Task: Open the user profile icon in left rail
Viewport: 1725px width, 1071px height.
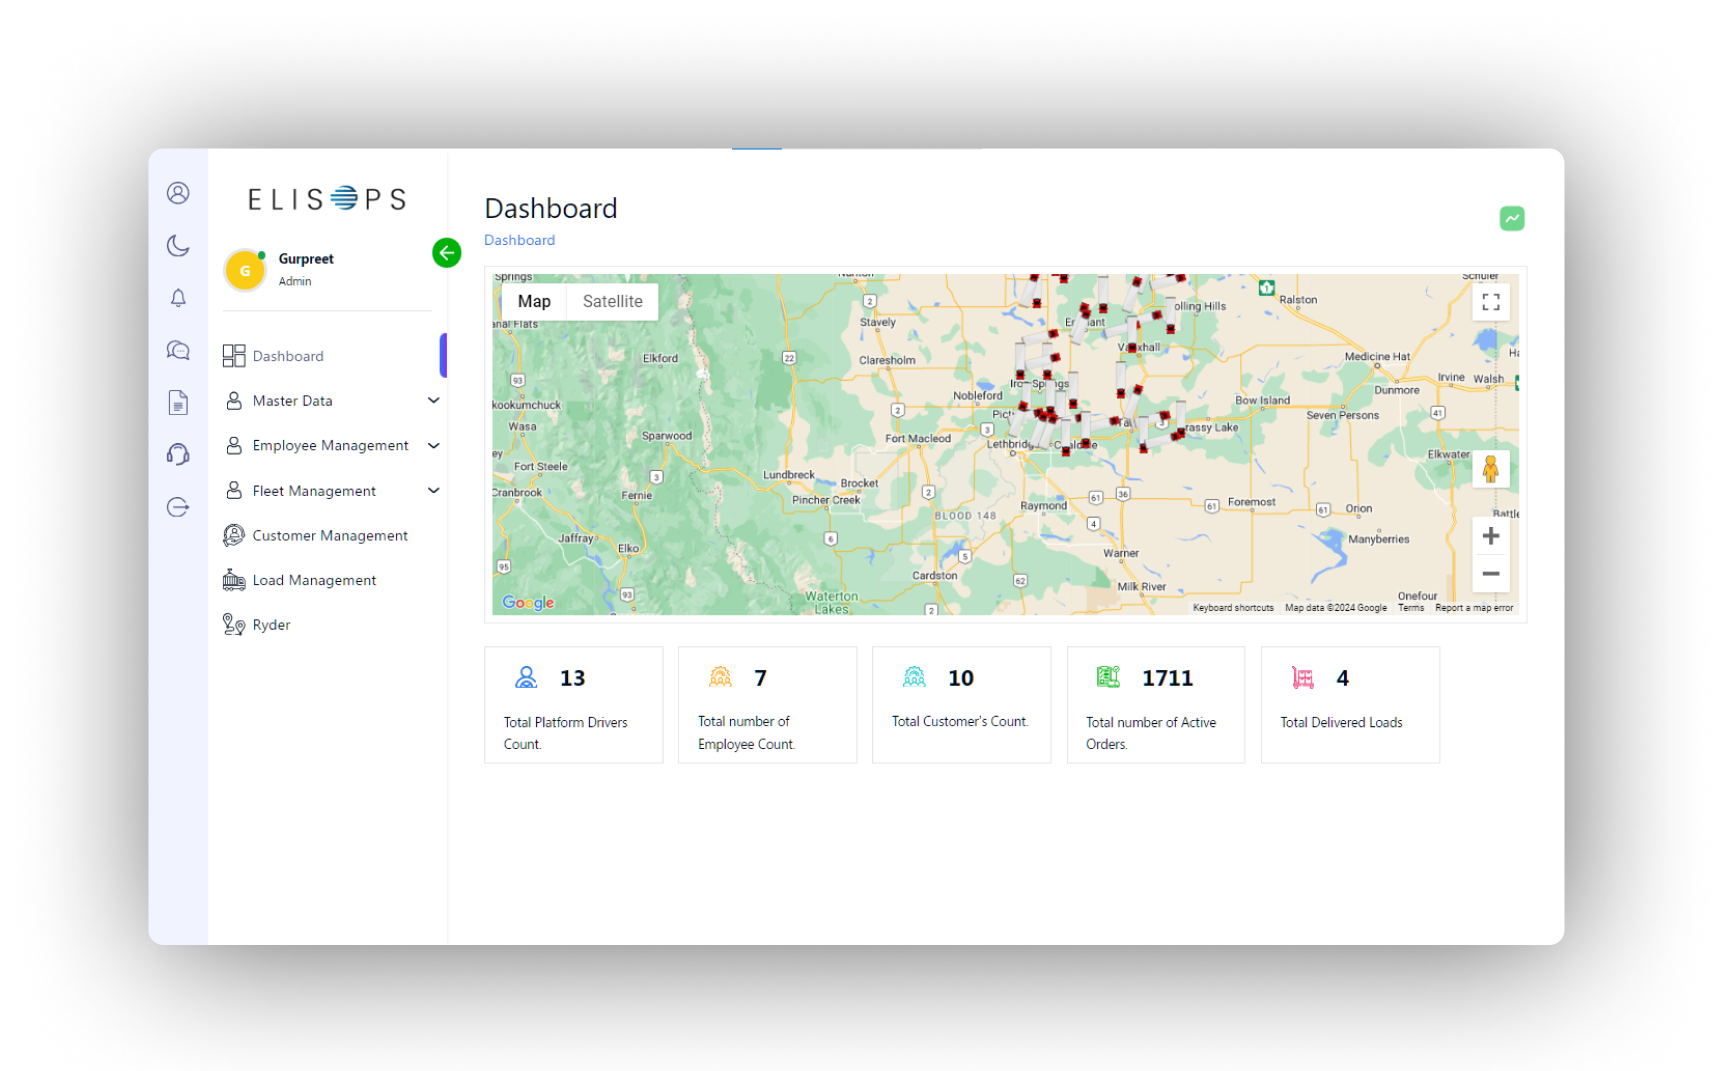Action: click(x=178, y=193)
